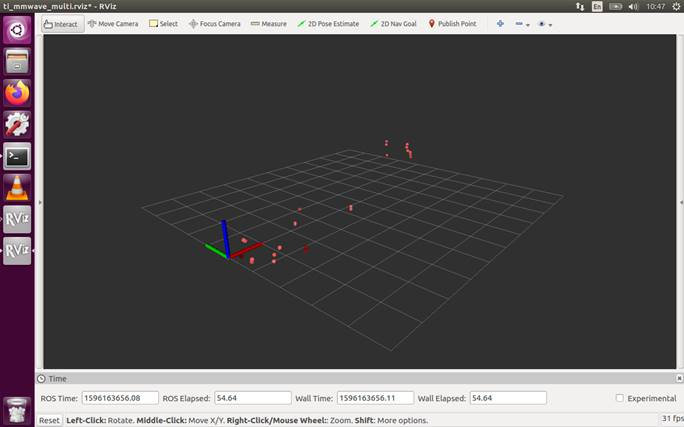Screen dimensions: 684x427
Task: Switch to the Terminal in dock
Action: coord(17,156)
